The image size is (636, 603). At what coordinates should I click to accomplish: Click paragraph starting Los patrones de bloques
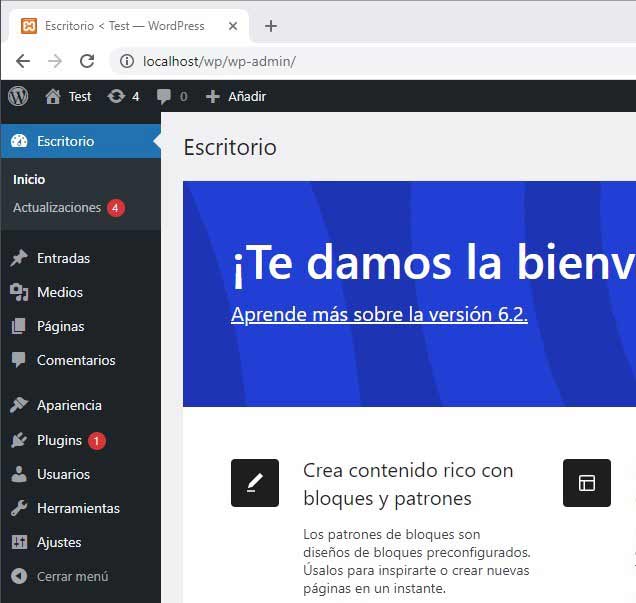(417, 561)
